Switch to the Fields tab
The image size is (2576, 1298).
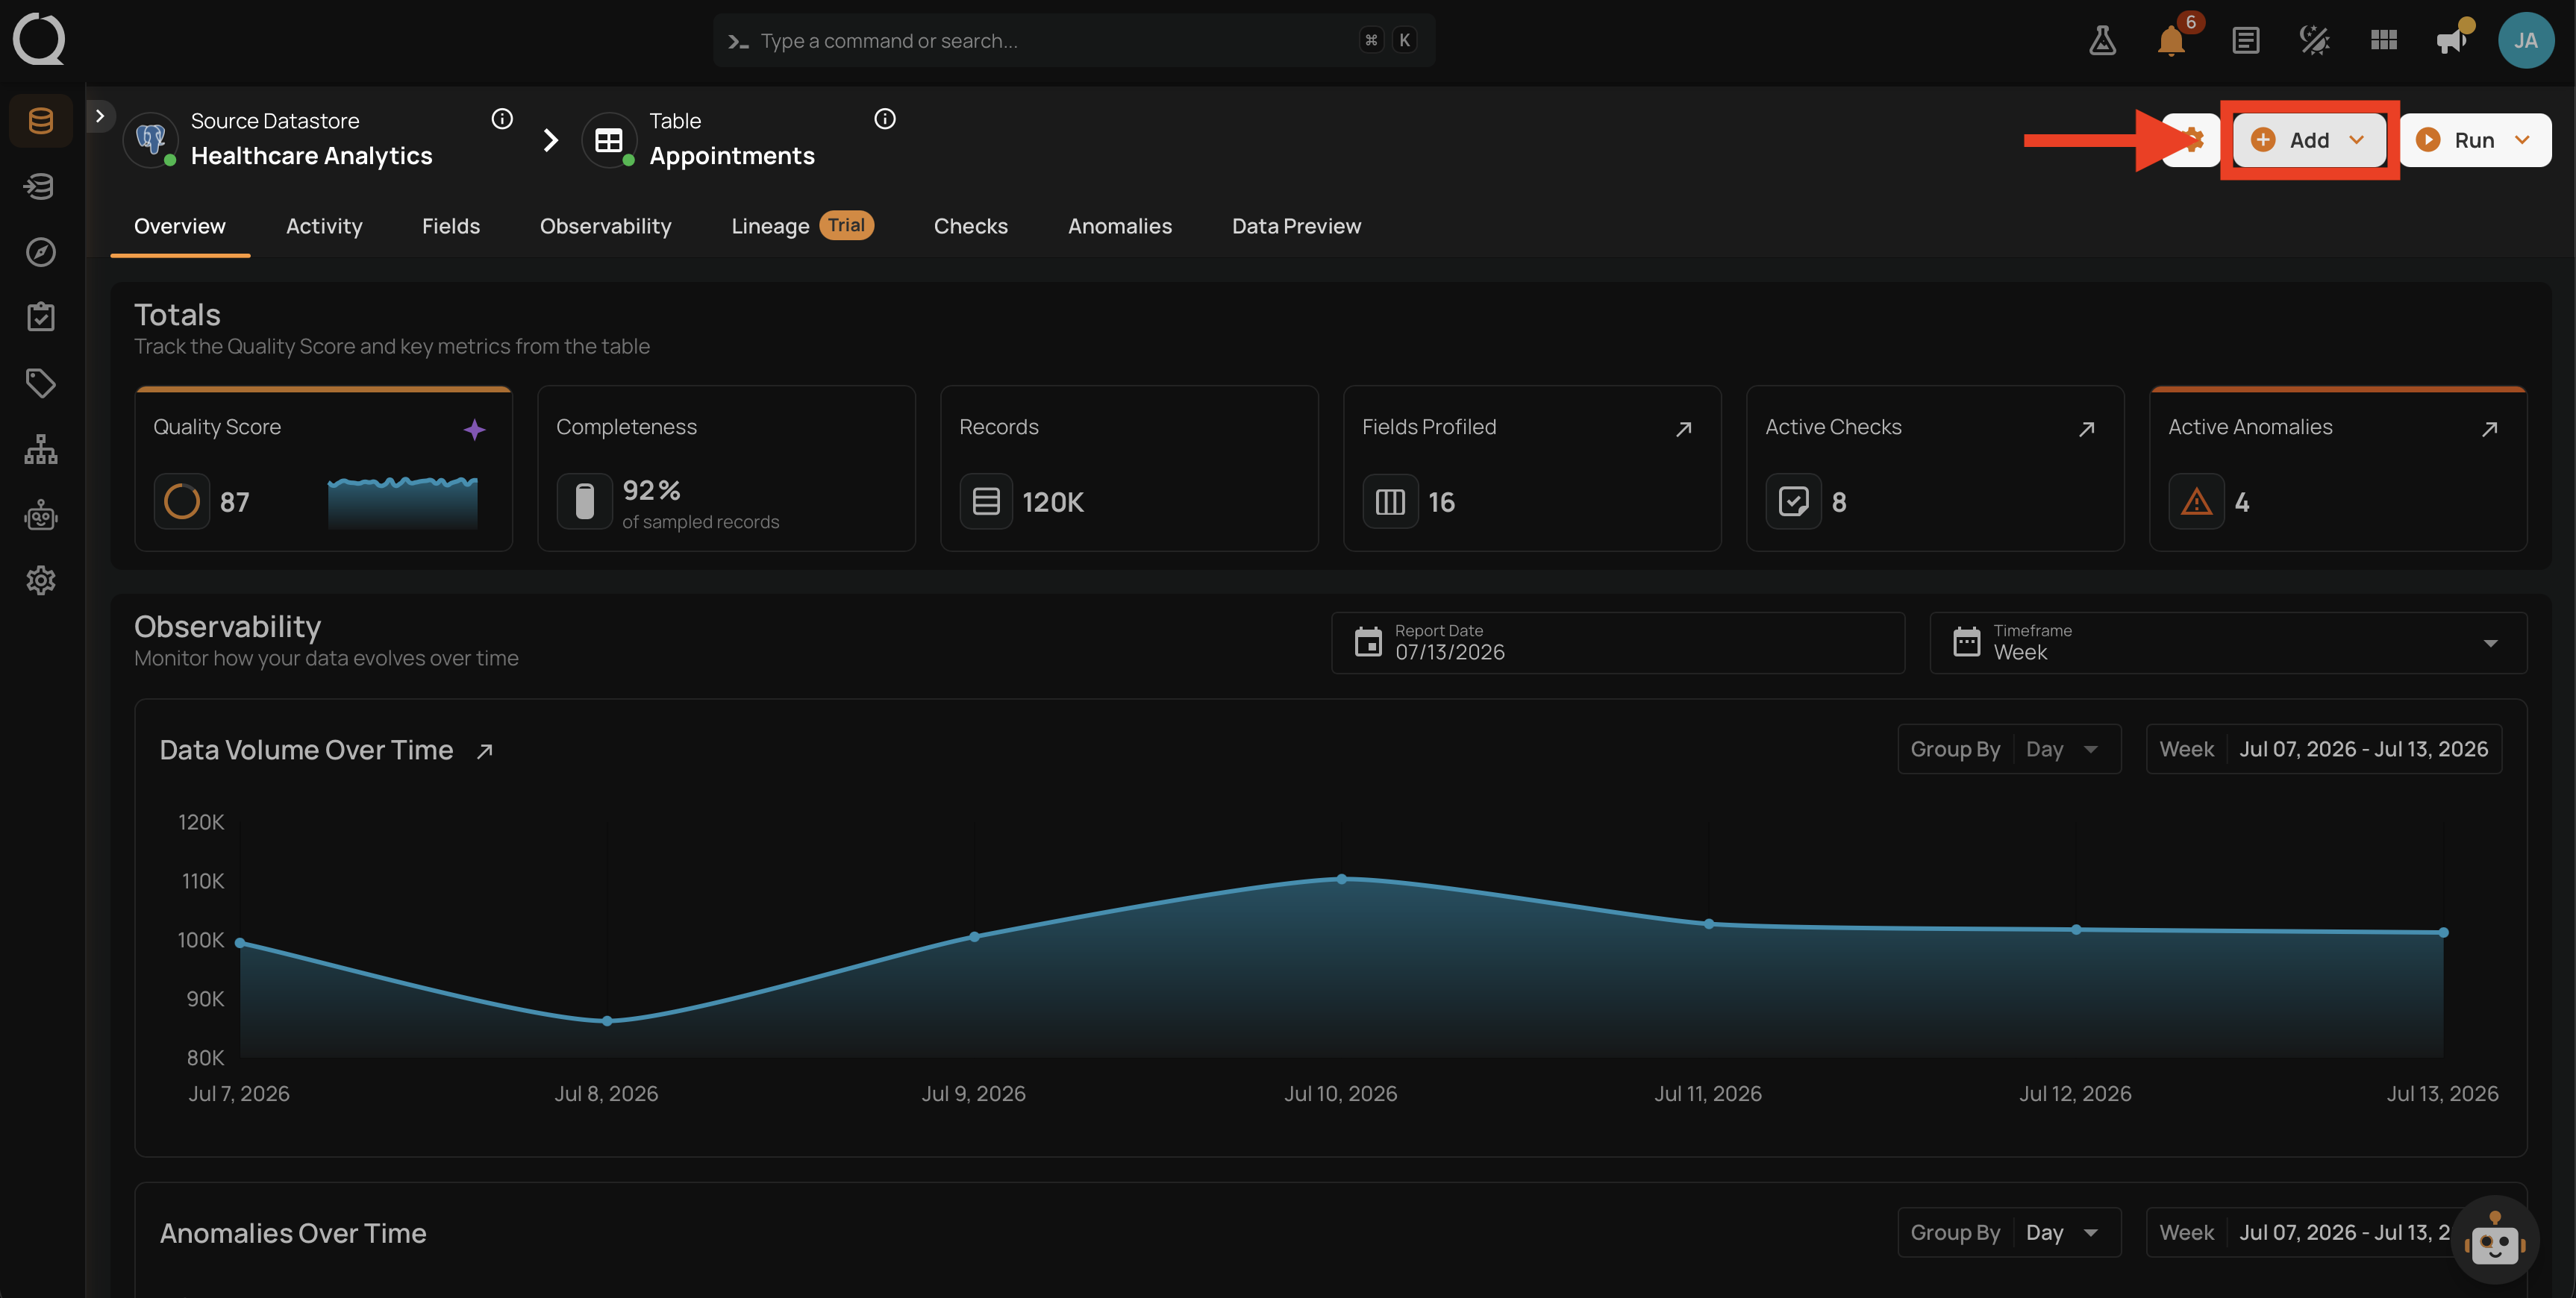451,226
